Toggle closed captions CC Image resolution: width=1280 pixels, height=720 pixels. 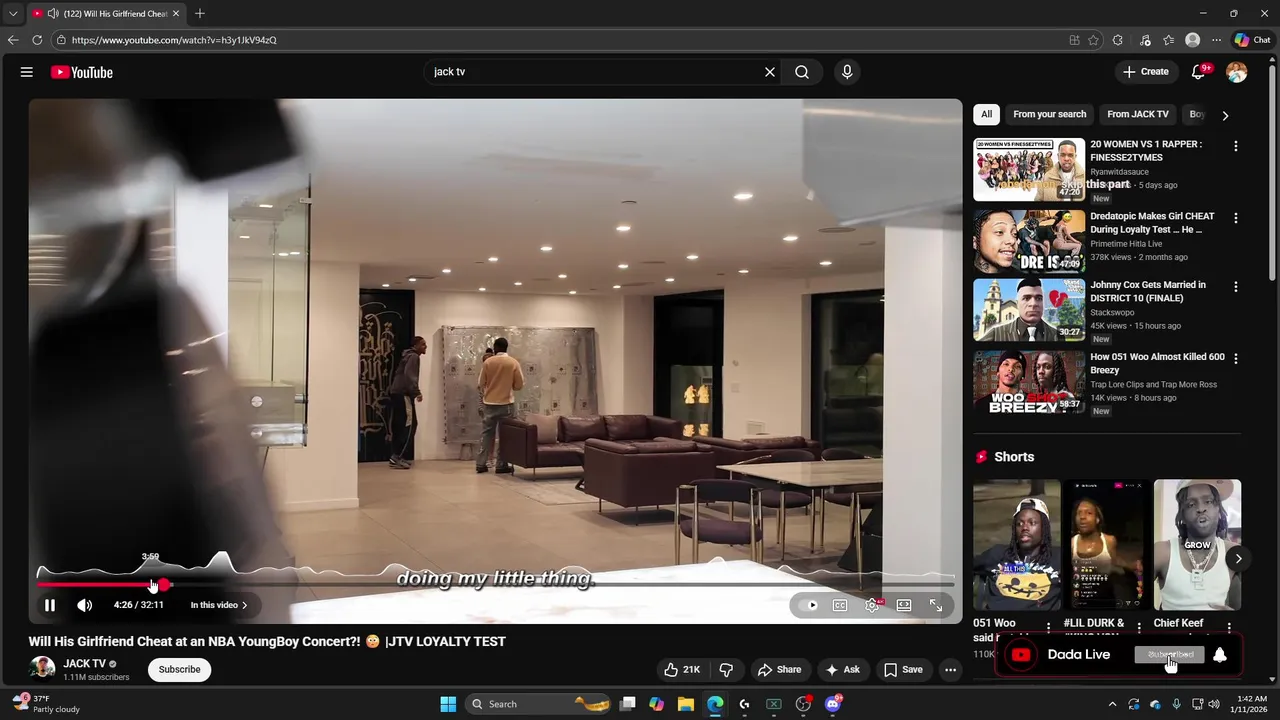[840, 605]
